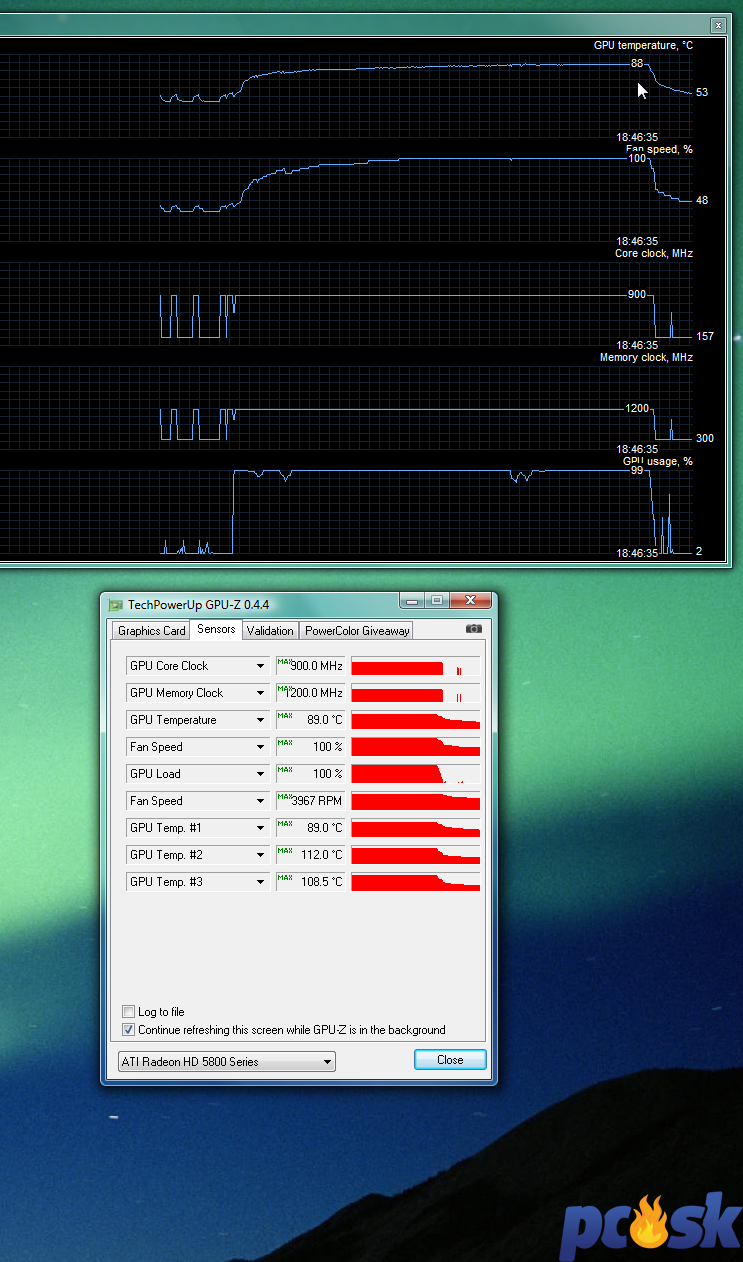Click the GPU Temp. #2 red history graph

point(416,855)
